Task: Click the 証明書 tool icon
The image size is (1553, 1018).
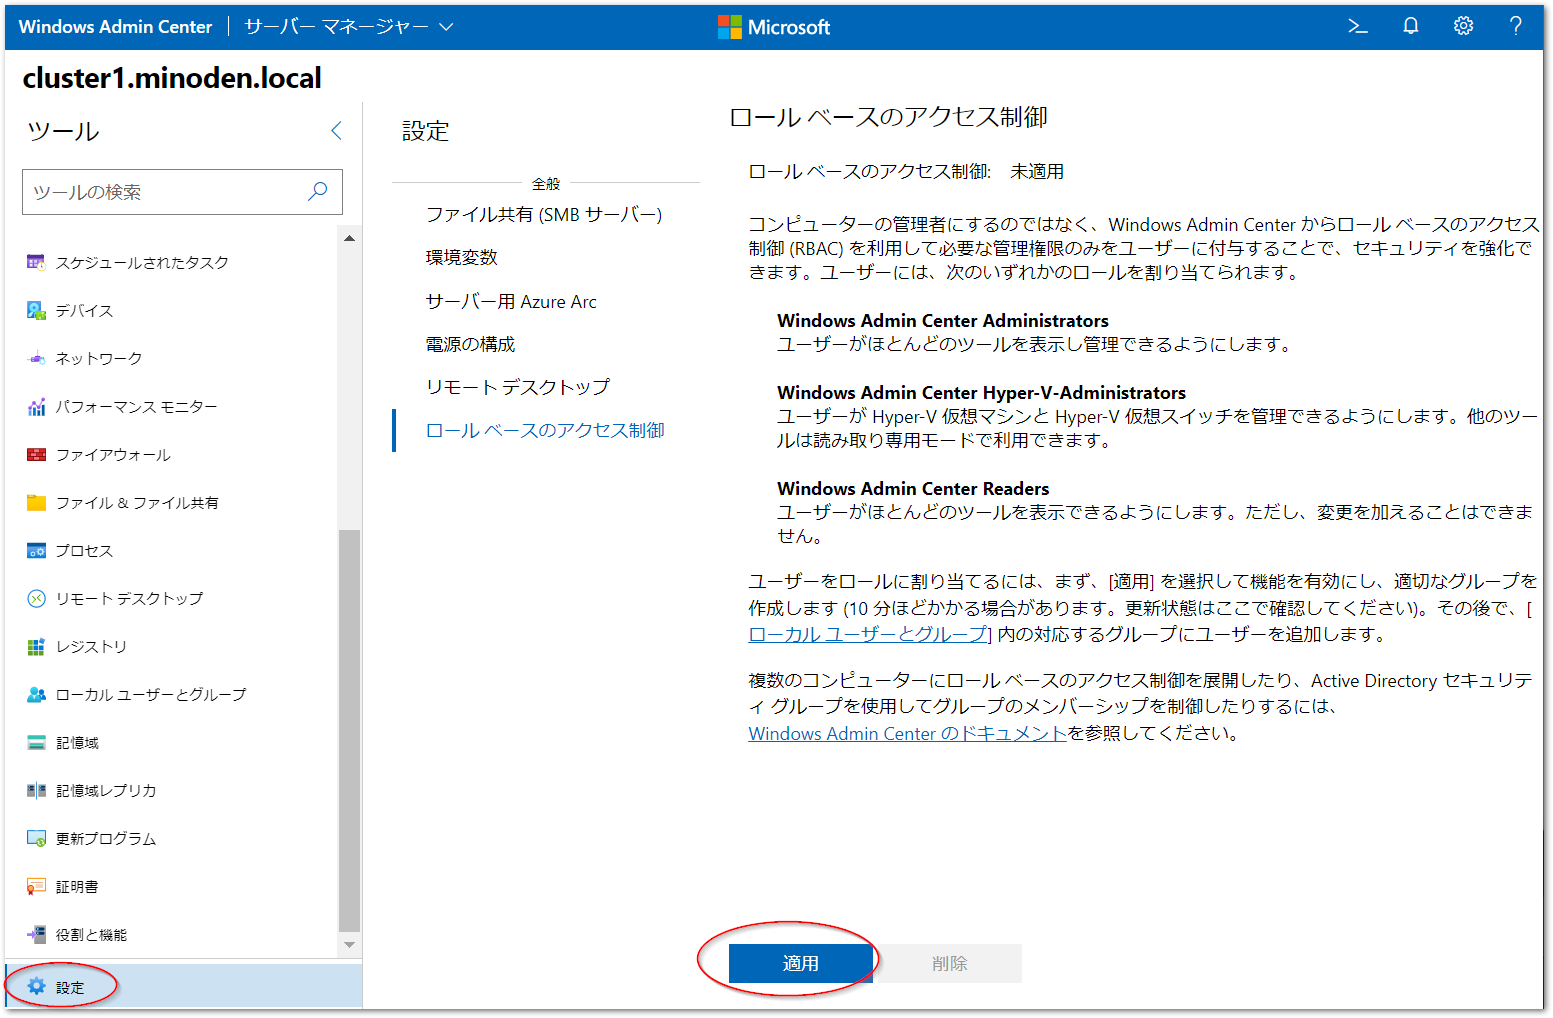Action: (36, 886)
